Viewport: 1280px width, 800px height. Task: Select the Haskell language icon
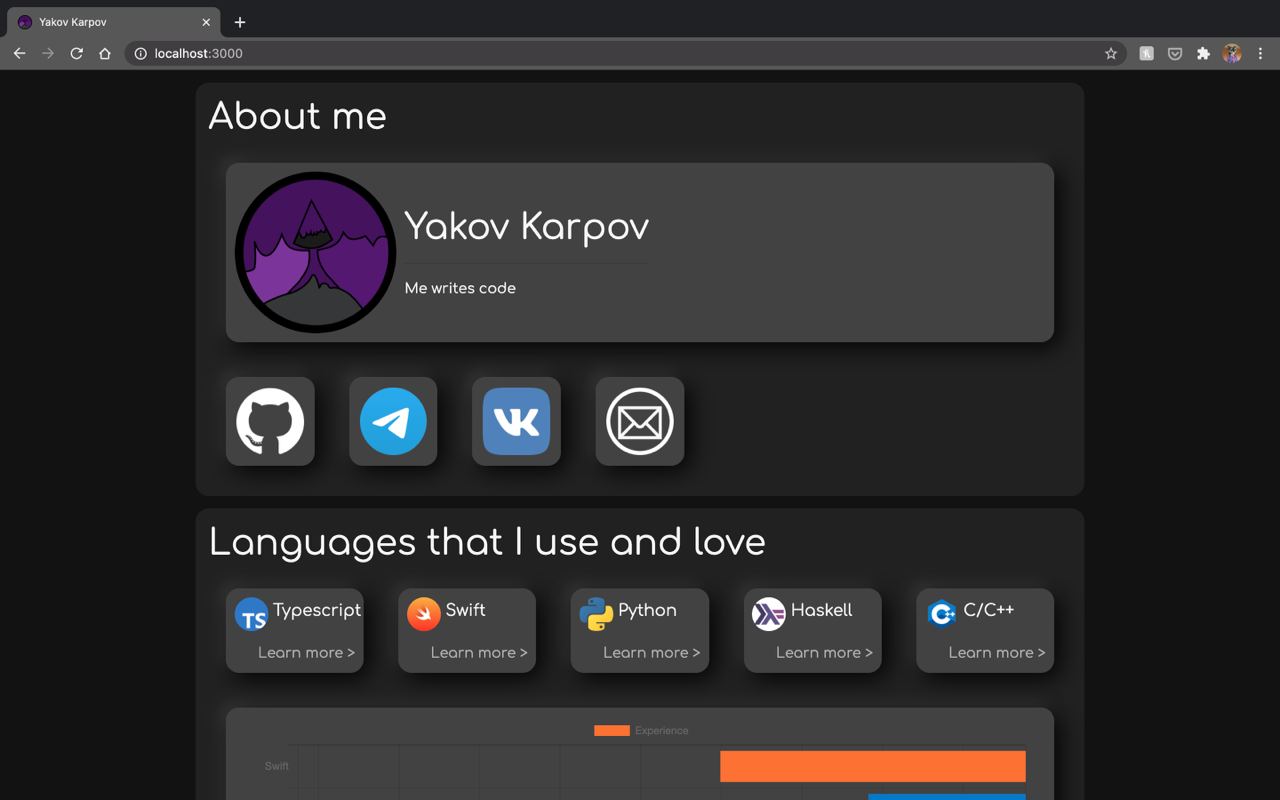769,615
